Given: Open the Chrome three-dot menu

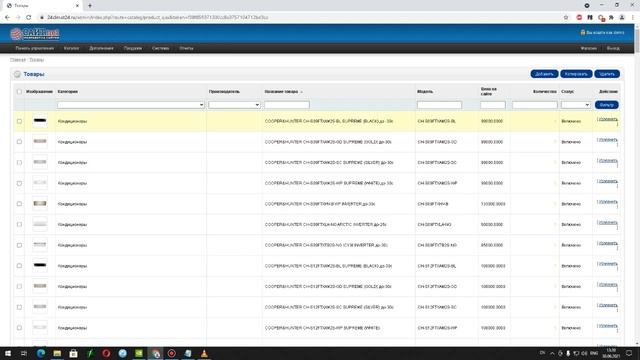Looking at the screenshot, I should tap(633, 18).
